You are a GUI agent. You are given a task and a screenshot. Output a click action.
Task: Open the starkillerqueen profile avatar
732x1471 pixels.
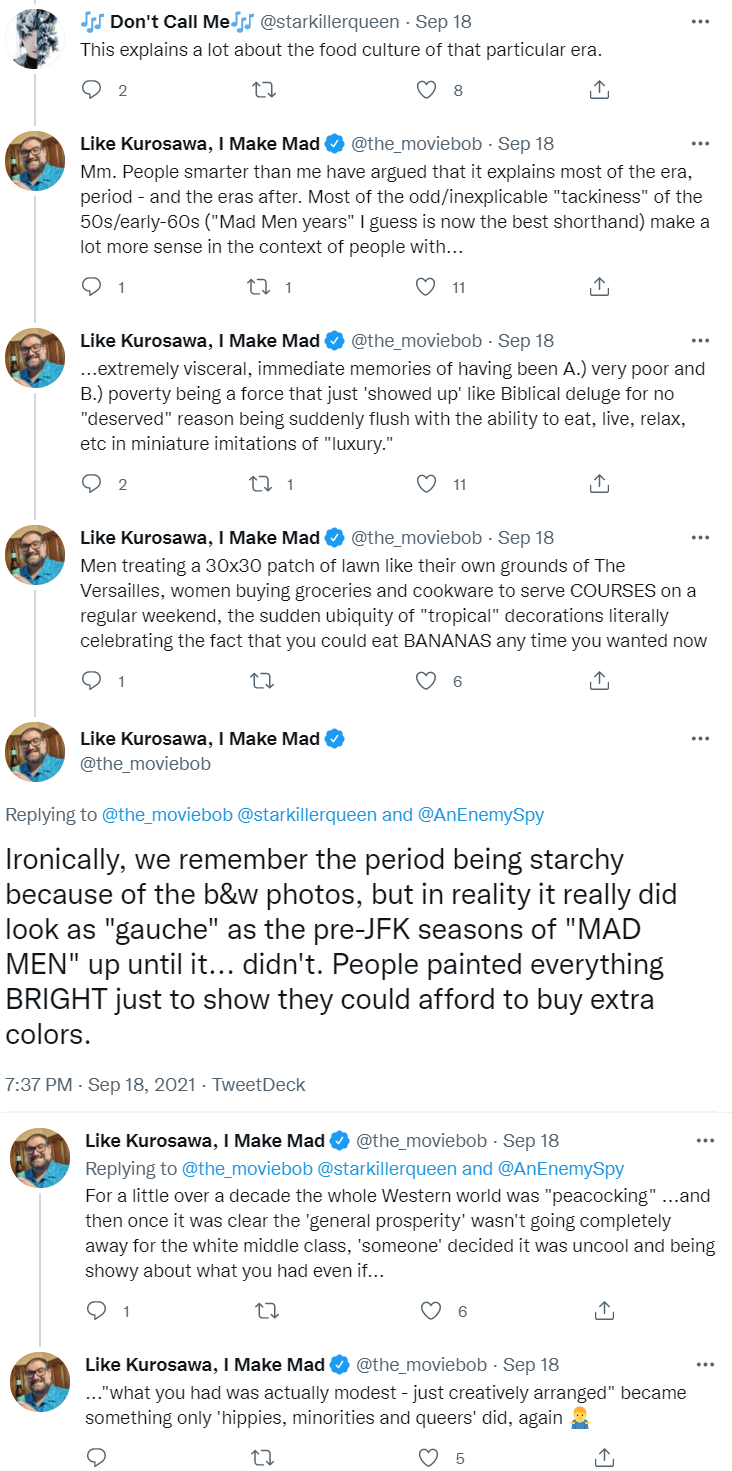pyautogui.click(x=38, y=38)
